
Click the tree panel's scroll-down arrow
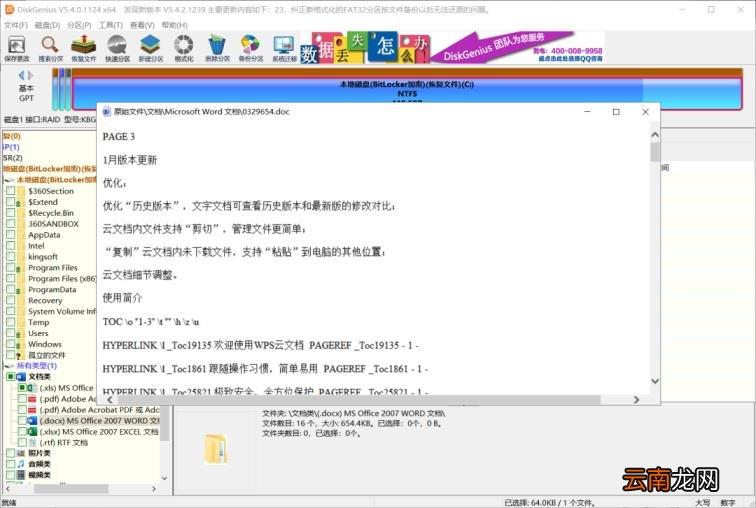[x=164, y=479]
